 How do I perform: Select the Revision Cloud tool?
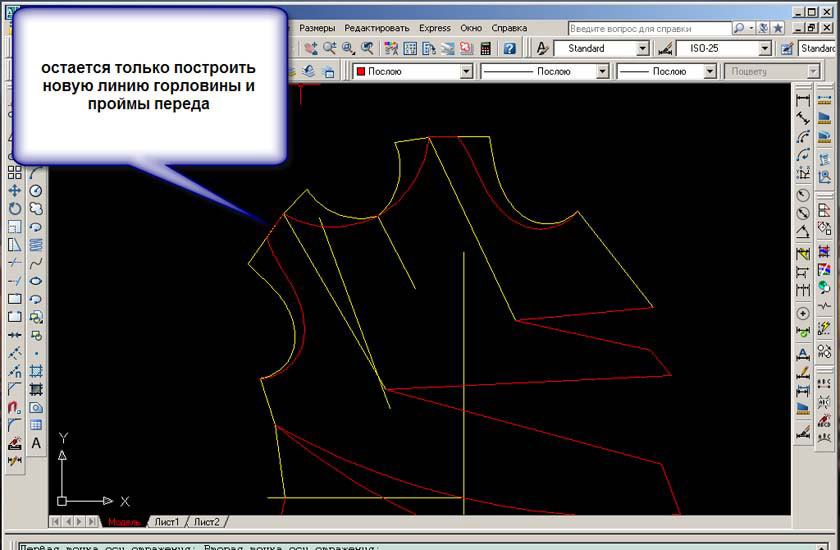[x=36, y=209]
